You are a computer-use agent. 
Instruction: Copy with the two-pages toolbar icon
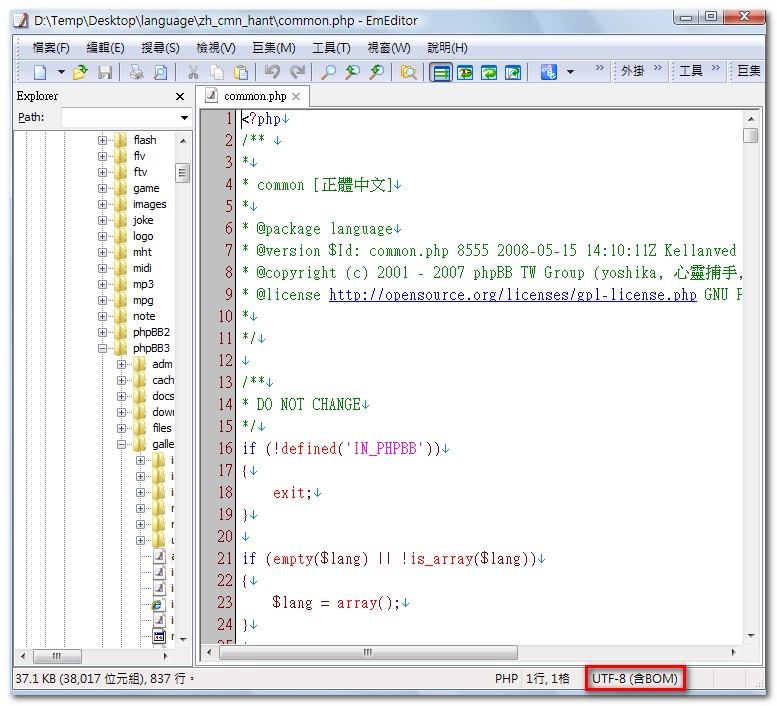(x=217, y=72)
